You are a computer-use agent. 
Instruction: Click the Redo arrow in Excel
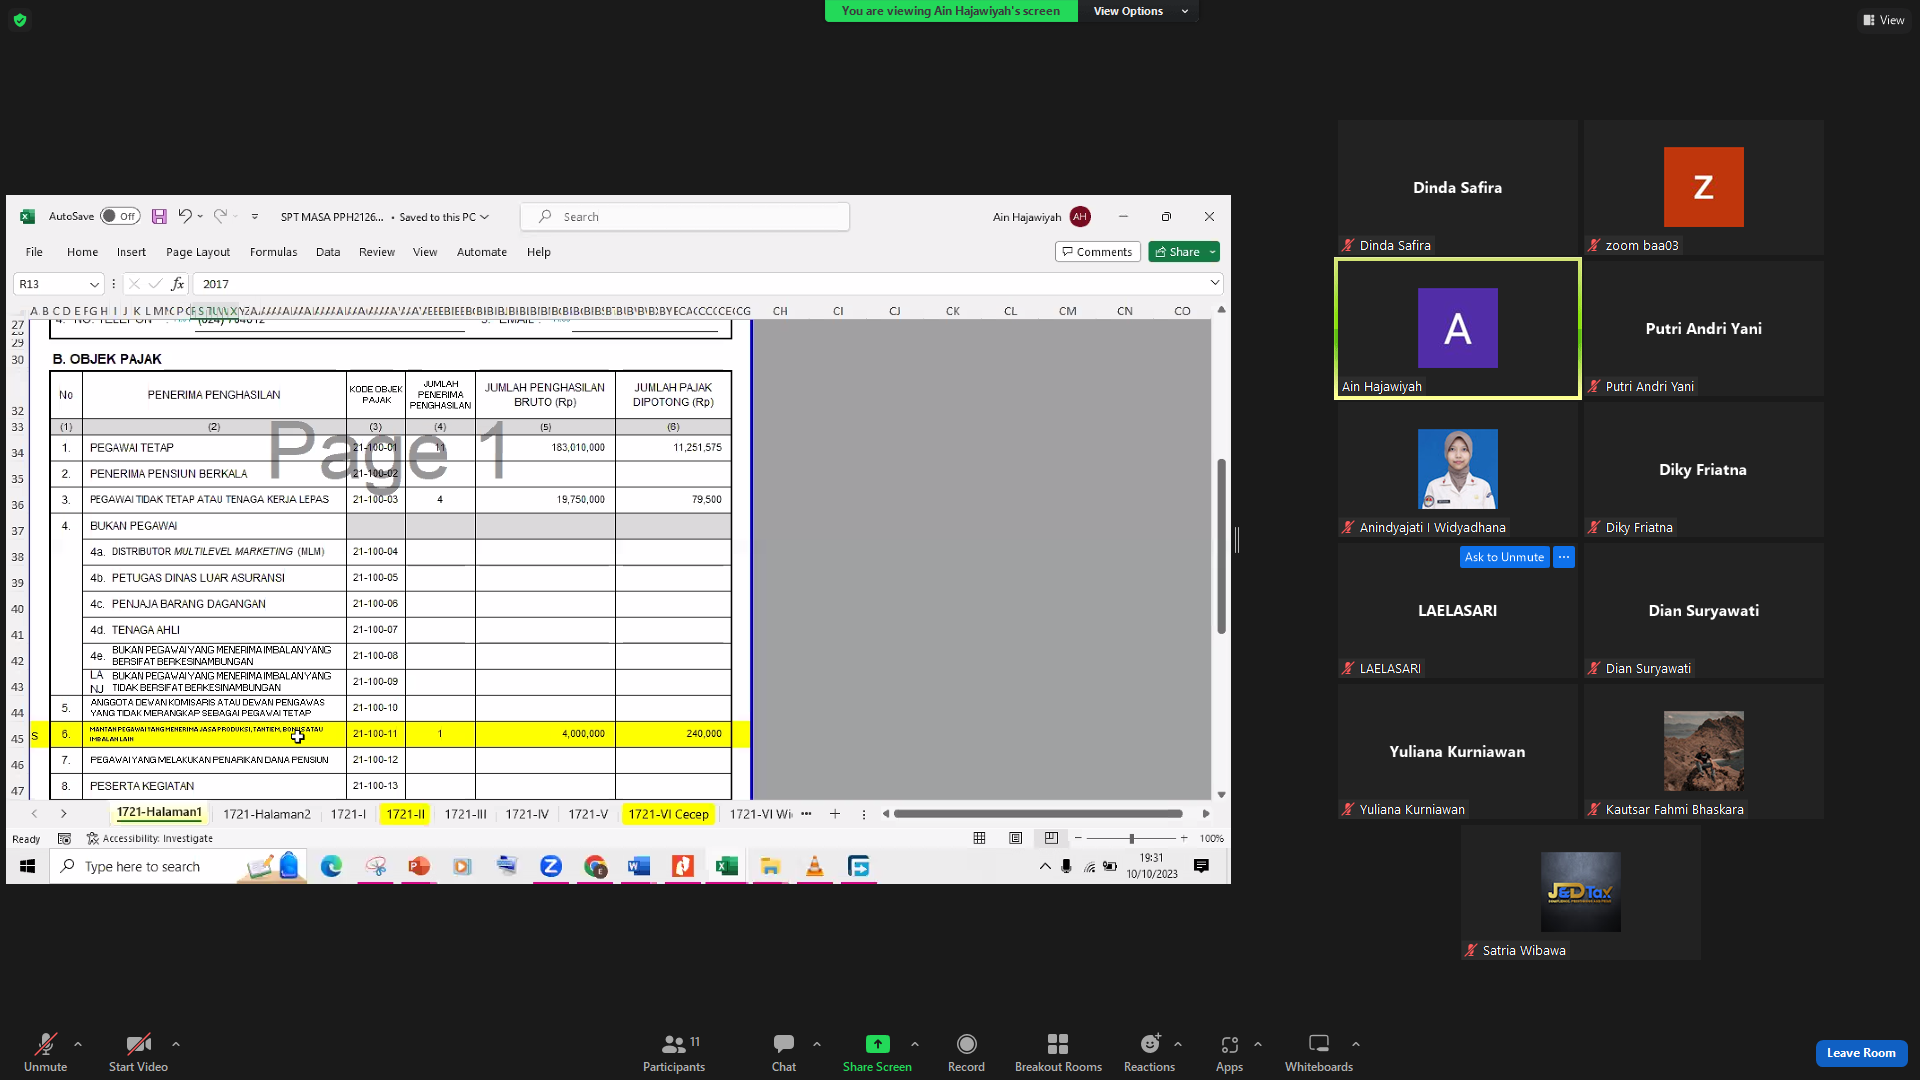(x=220, y=216)
